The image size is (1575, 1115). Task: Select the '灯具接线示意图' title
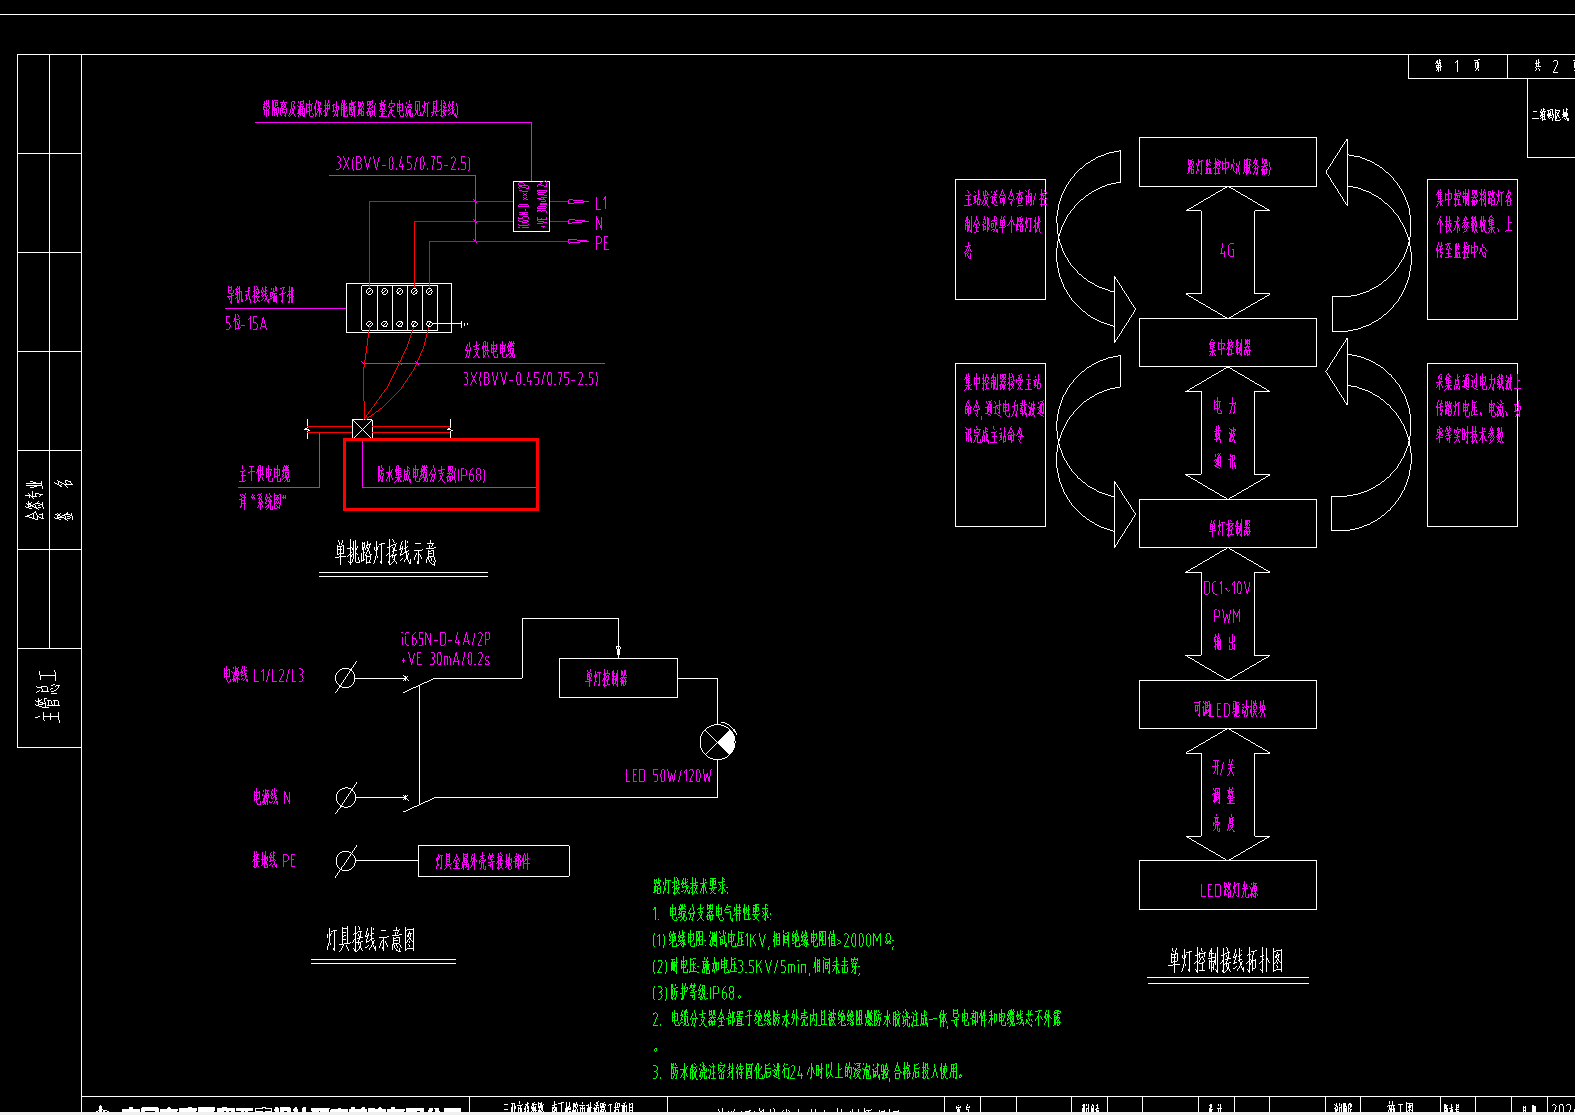(x=371, y=939)
